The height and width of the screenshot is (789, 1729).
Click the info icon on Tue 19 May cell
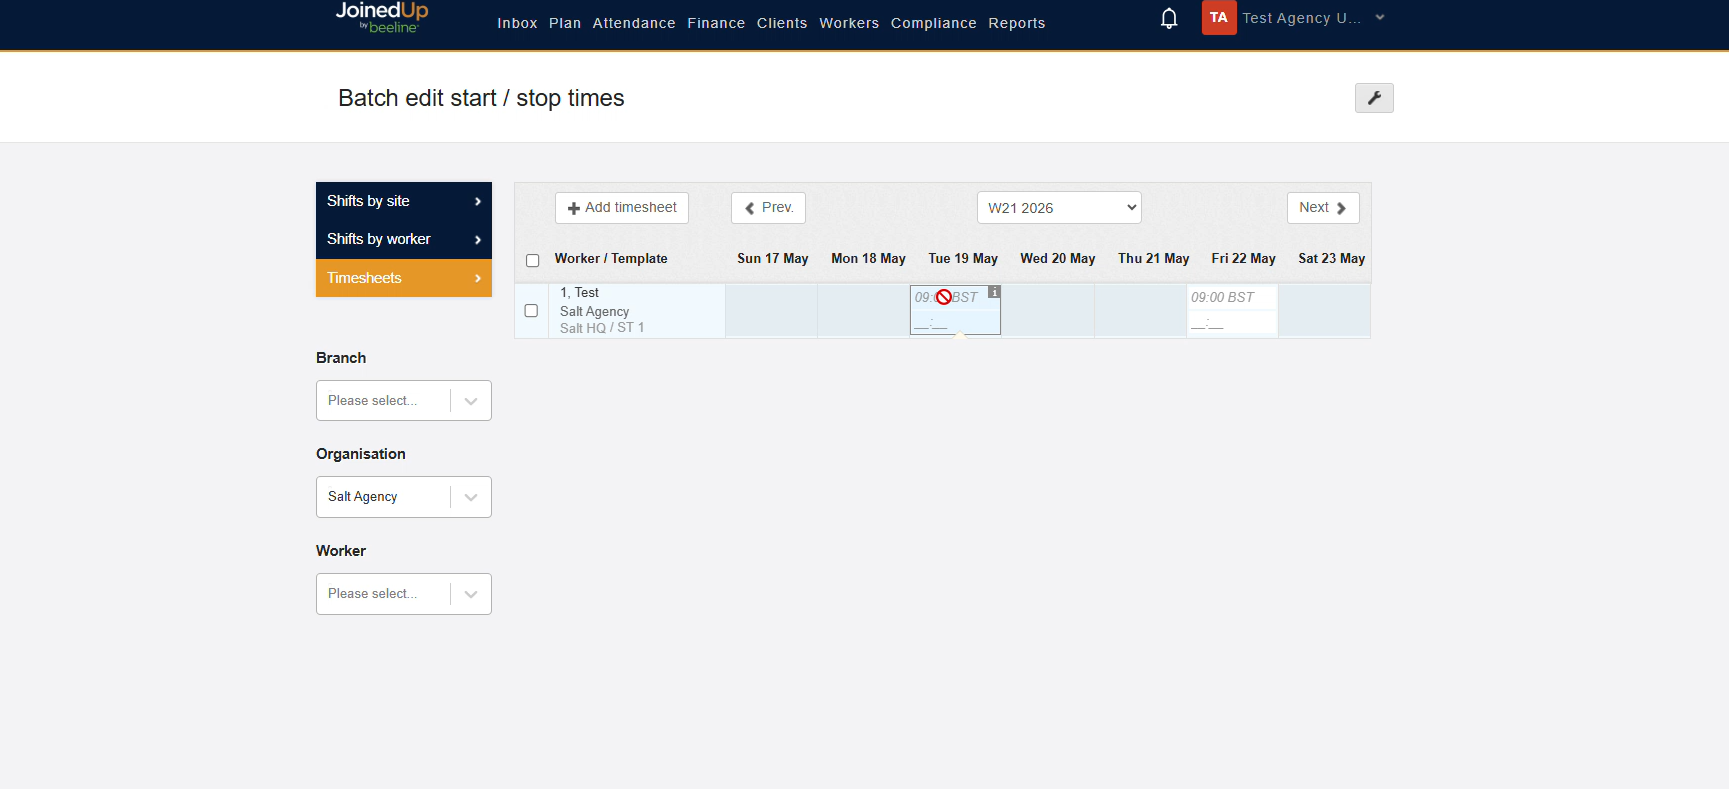(994, 292)
